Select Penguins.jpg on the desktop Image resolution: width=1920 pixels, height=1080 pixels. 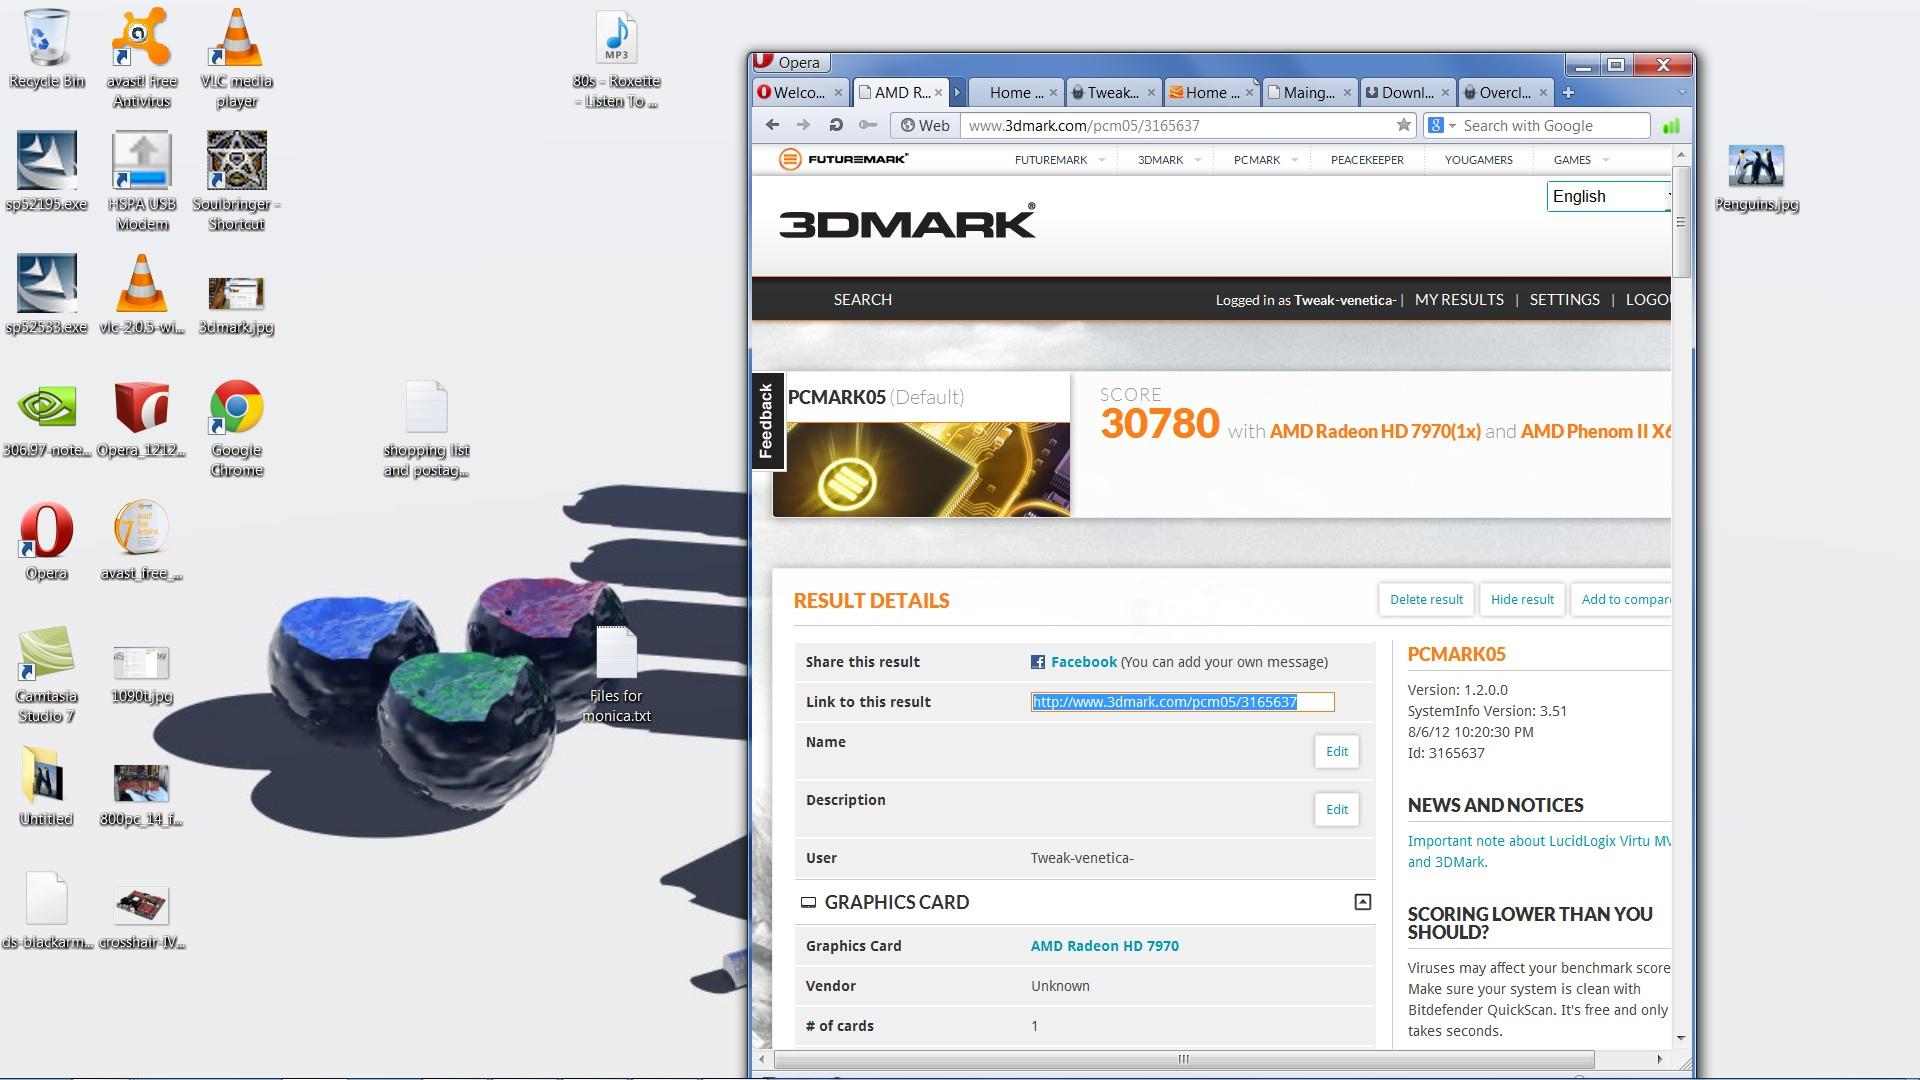click(x=1756, y=179)
